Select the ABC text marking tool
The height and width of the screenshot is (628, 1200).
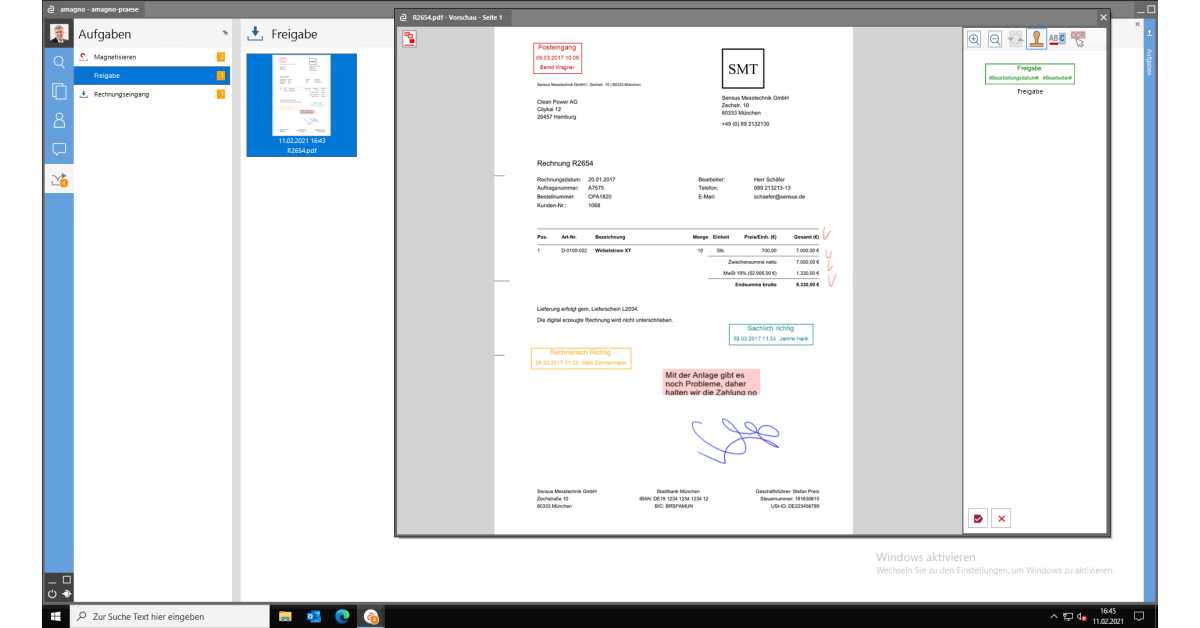click(x=1057, y=39)
